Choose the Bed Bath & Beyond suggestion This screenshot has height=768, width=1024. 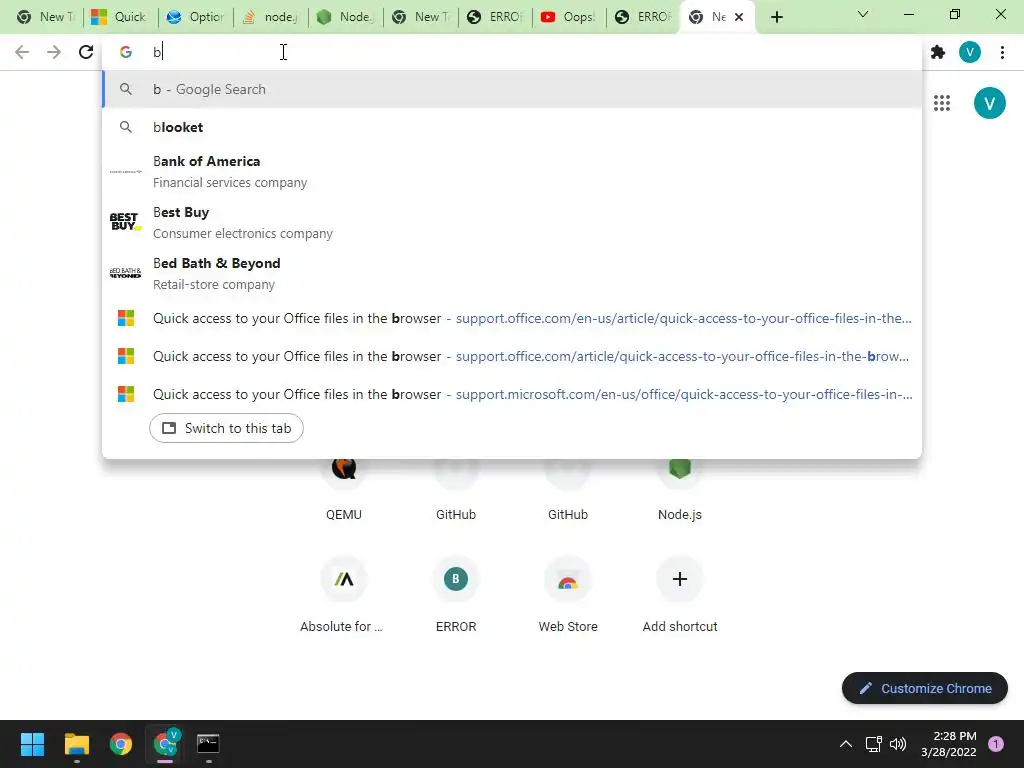[512, 273]
